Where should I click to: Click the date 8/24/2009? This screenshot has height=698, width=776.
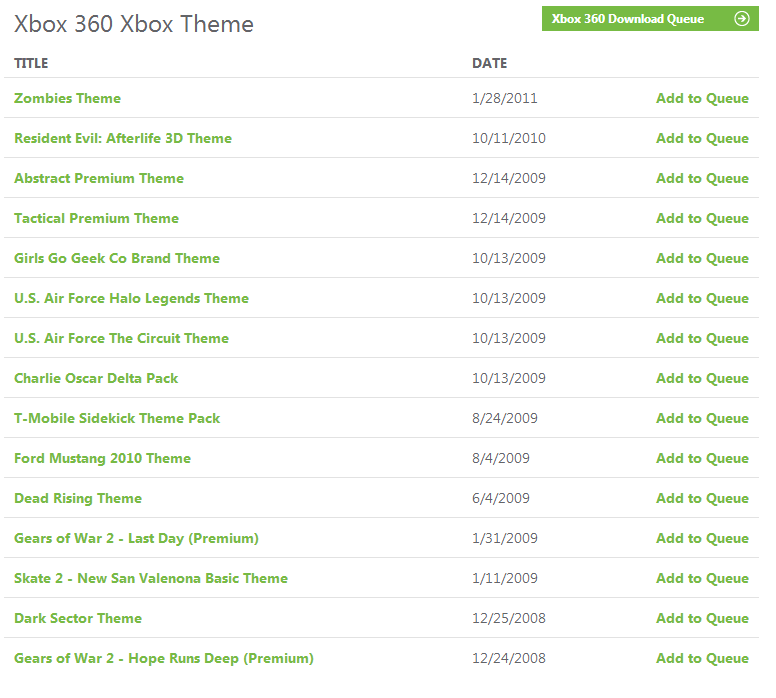[x=505, y=419]
